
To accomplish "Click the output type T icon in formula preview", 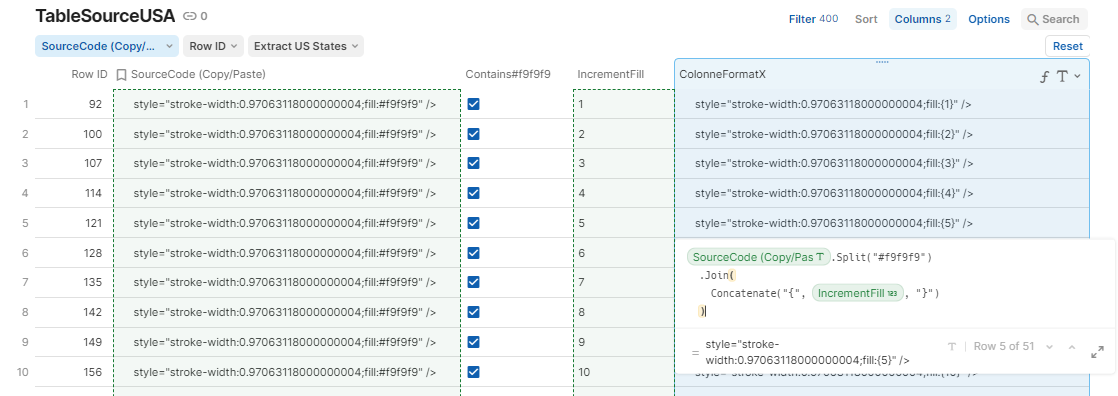I will pos(951,347).
